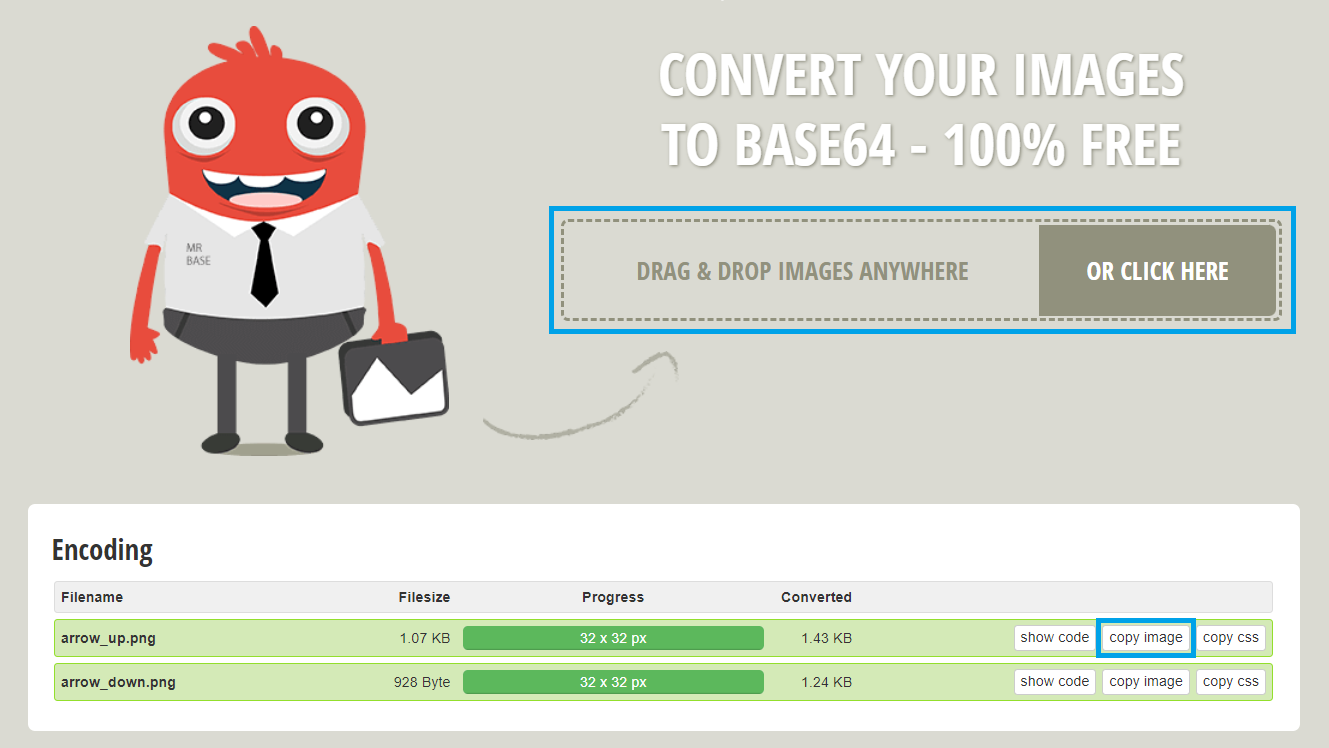Click the arrow_up.png green progress bar
Image resolution: width=1329 pixels, height=748 pixels.
613,638
